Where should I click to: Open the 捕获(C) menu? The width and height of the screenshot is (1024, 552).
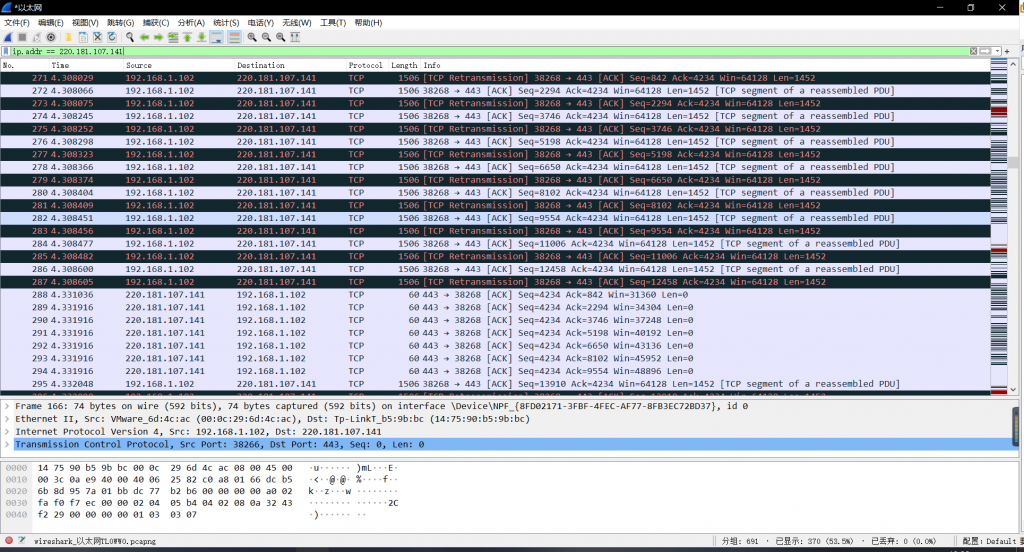[x=156, y=23]
